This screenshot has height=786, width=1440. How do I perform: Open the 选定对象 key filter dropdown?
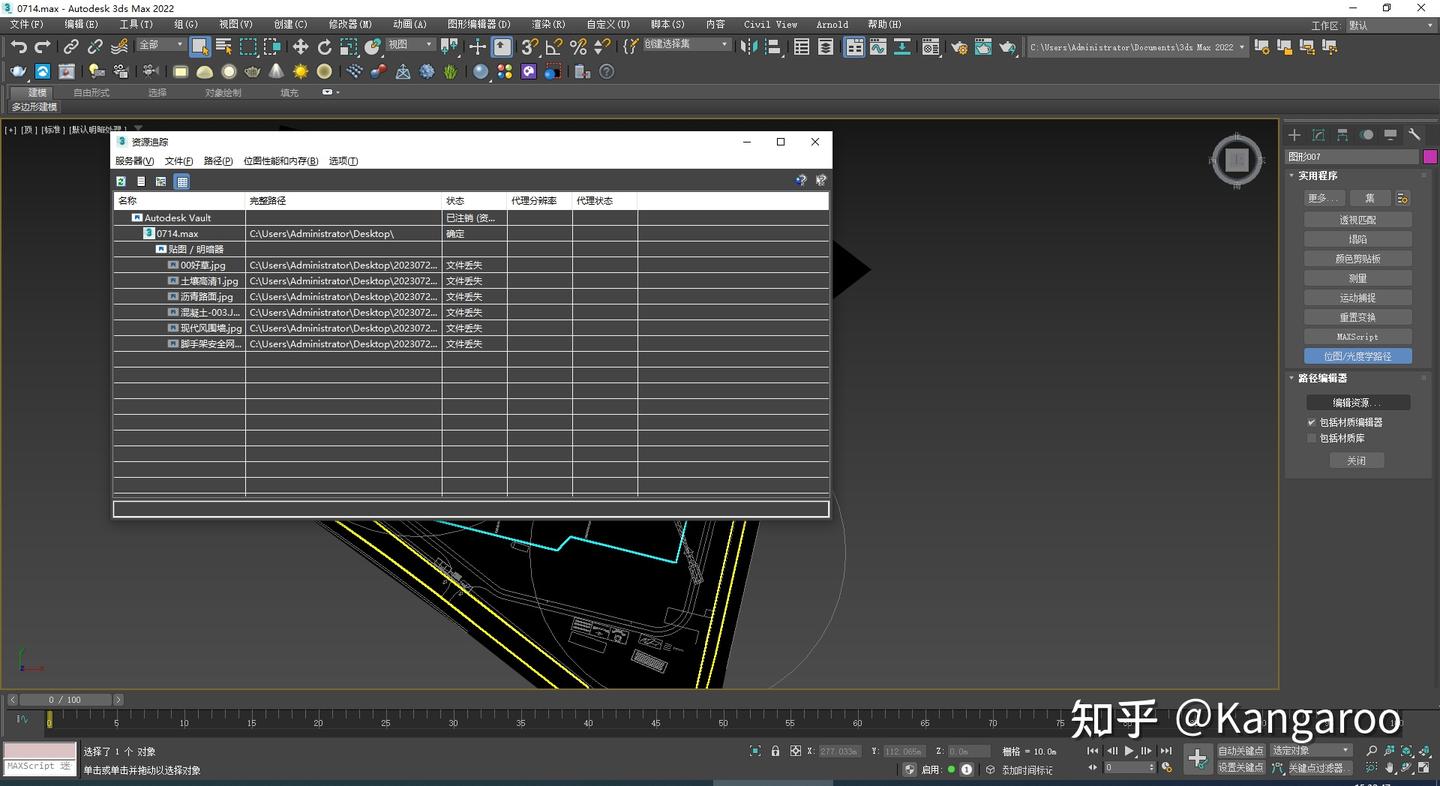pyautogui.click(x=1311, y=750)
